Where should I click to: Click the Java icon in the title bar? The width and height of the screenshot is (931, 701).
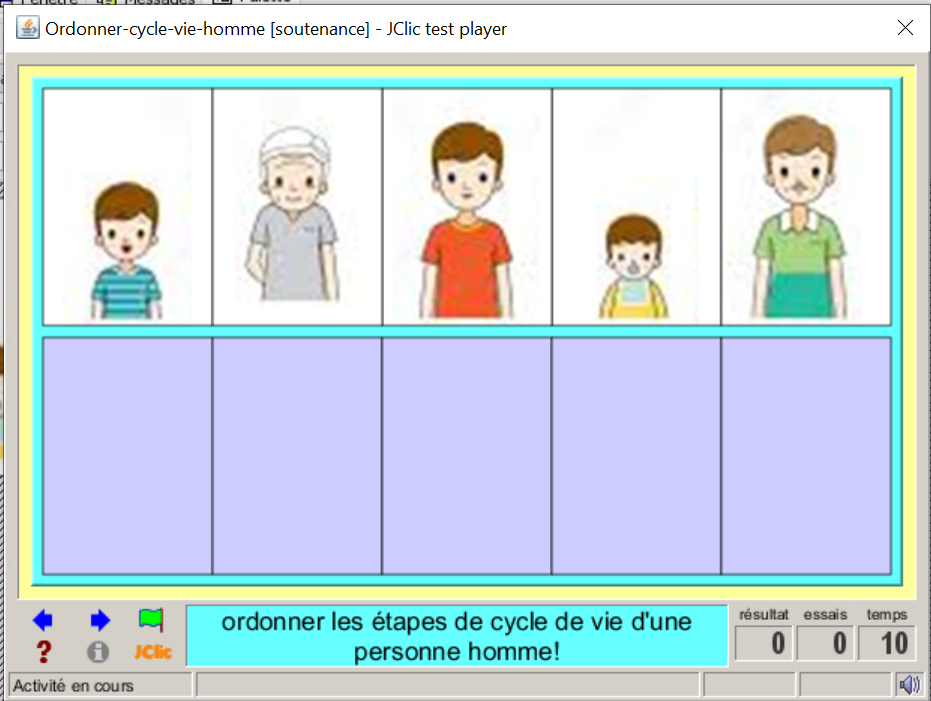click(x=27, y=28)
